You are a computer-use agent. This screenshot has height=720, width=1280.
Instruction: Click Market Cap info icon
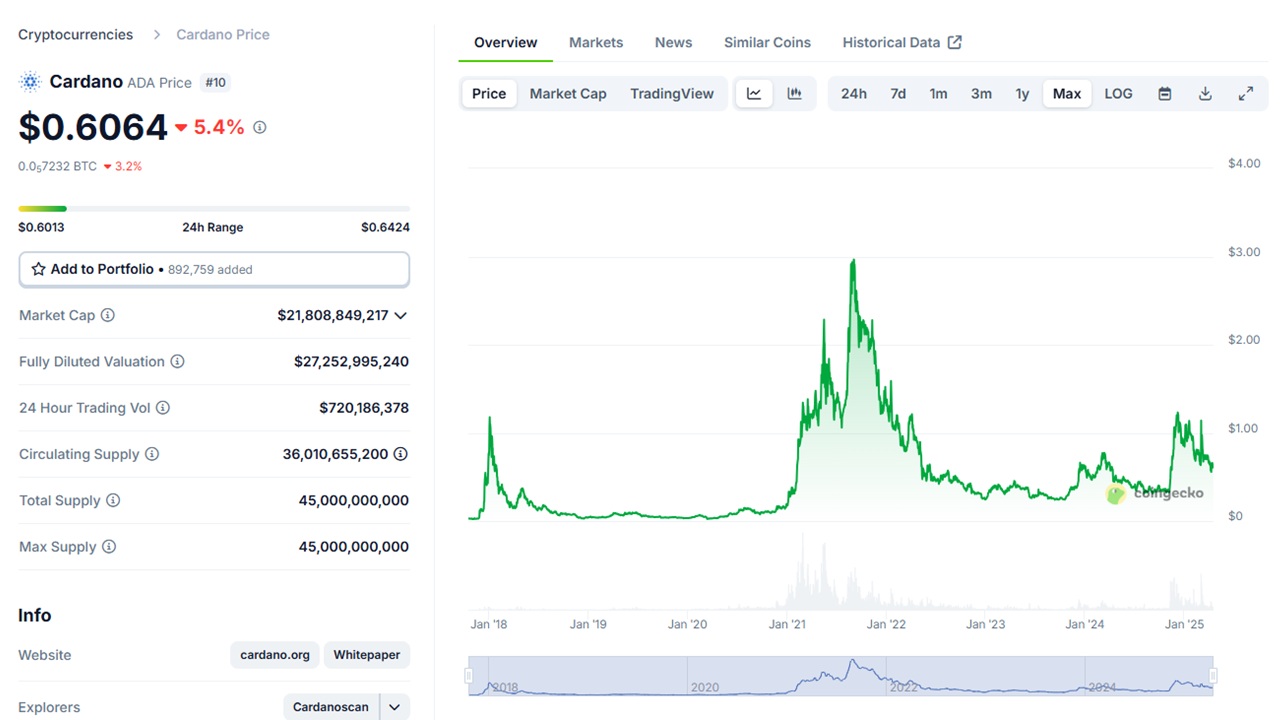click(x=108, y=315)
